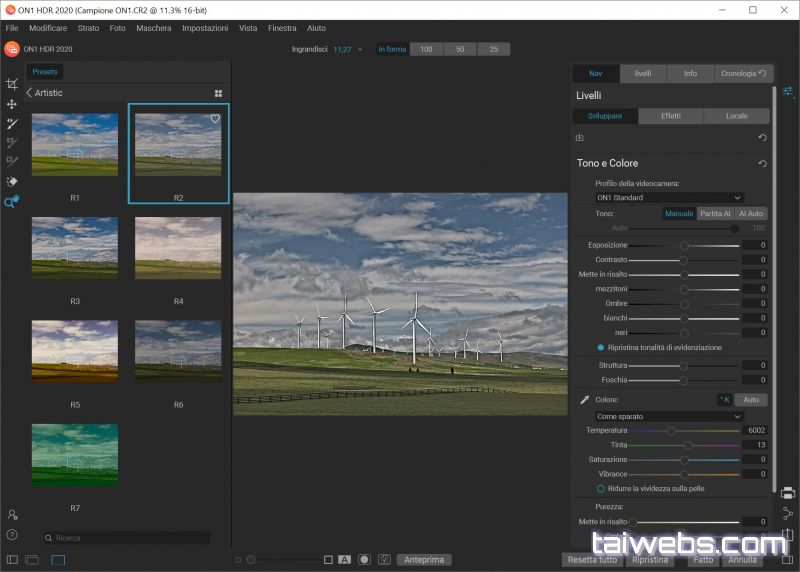Select the Crop tool
The height and width of the screenshot is (572, 800).
(x=12, y=85)
